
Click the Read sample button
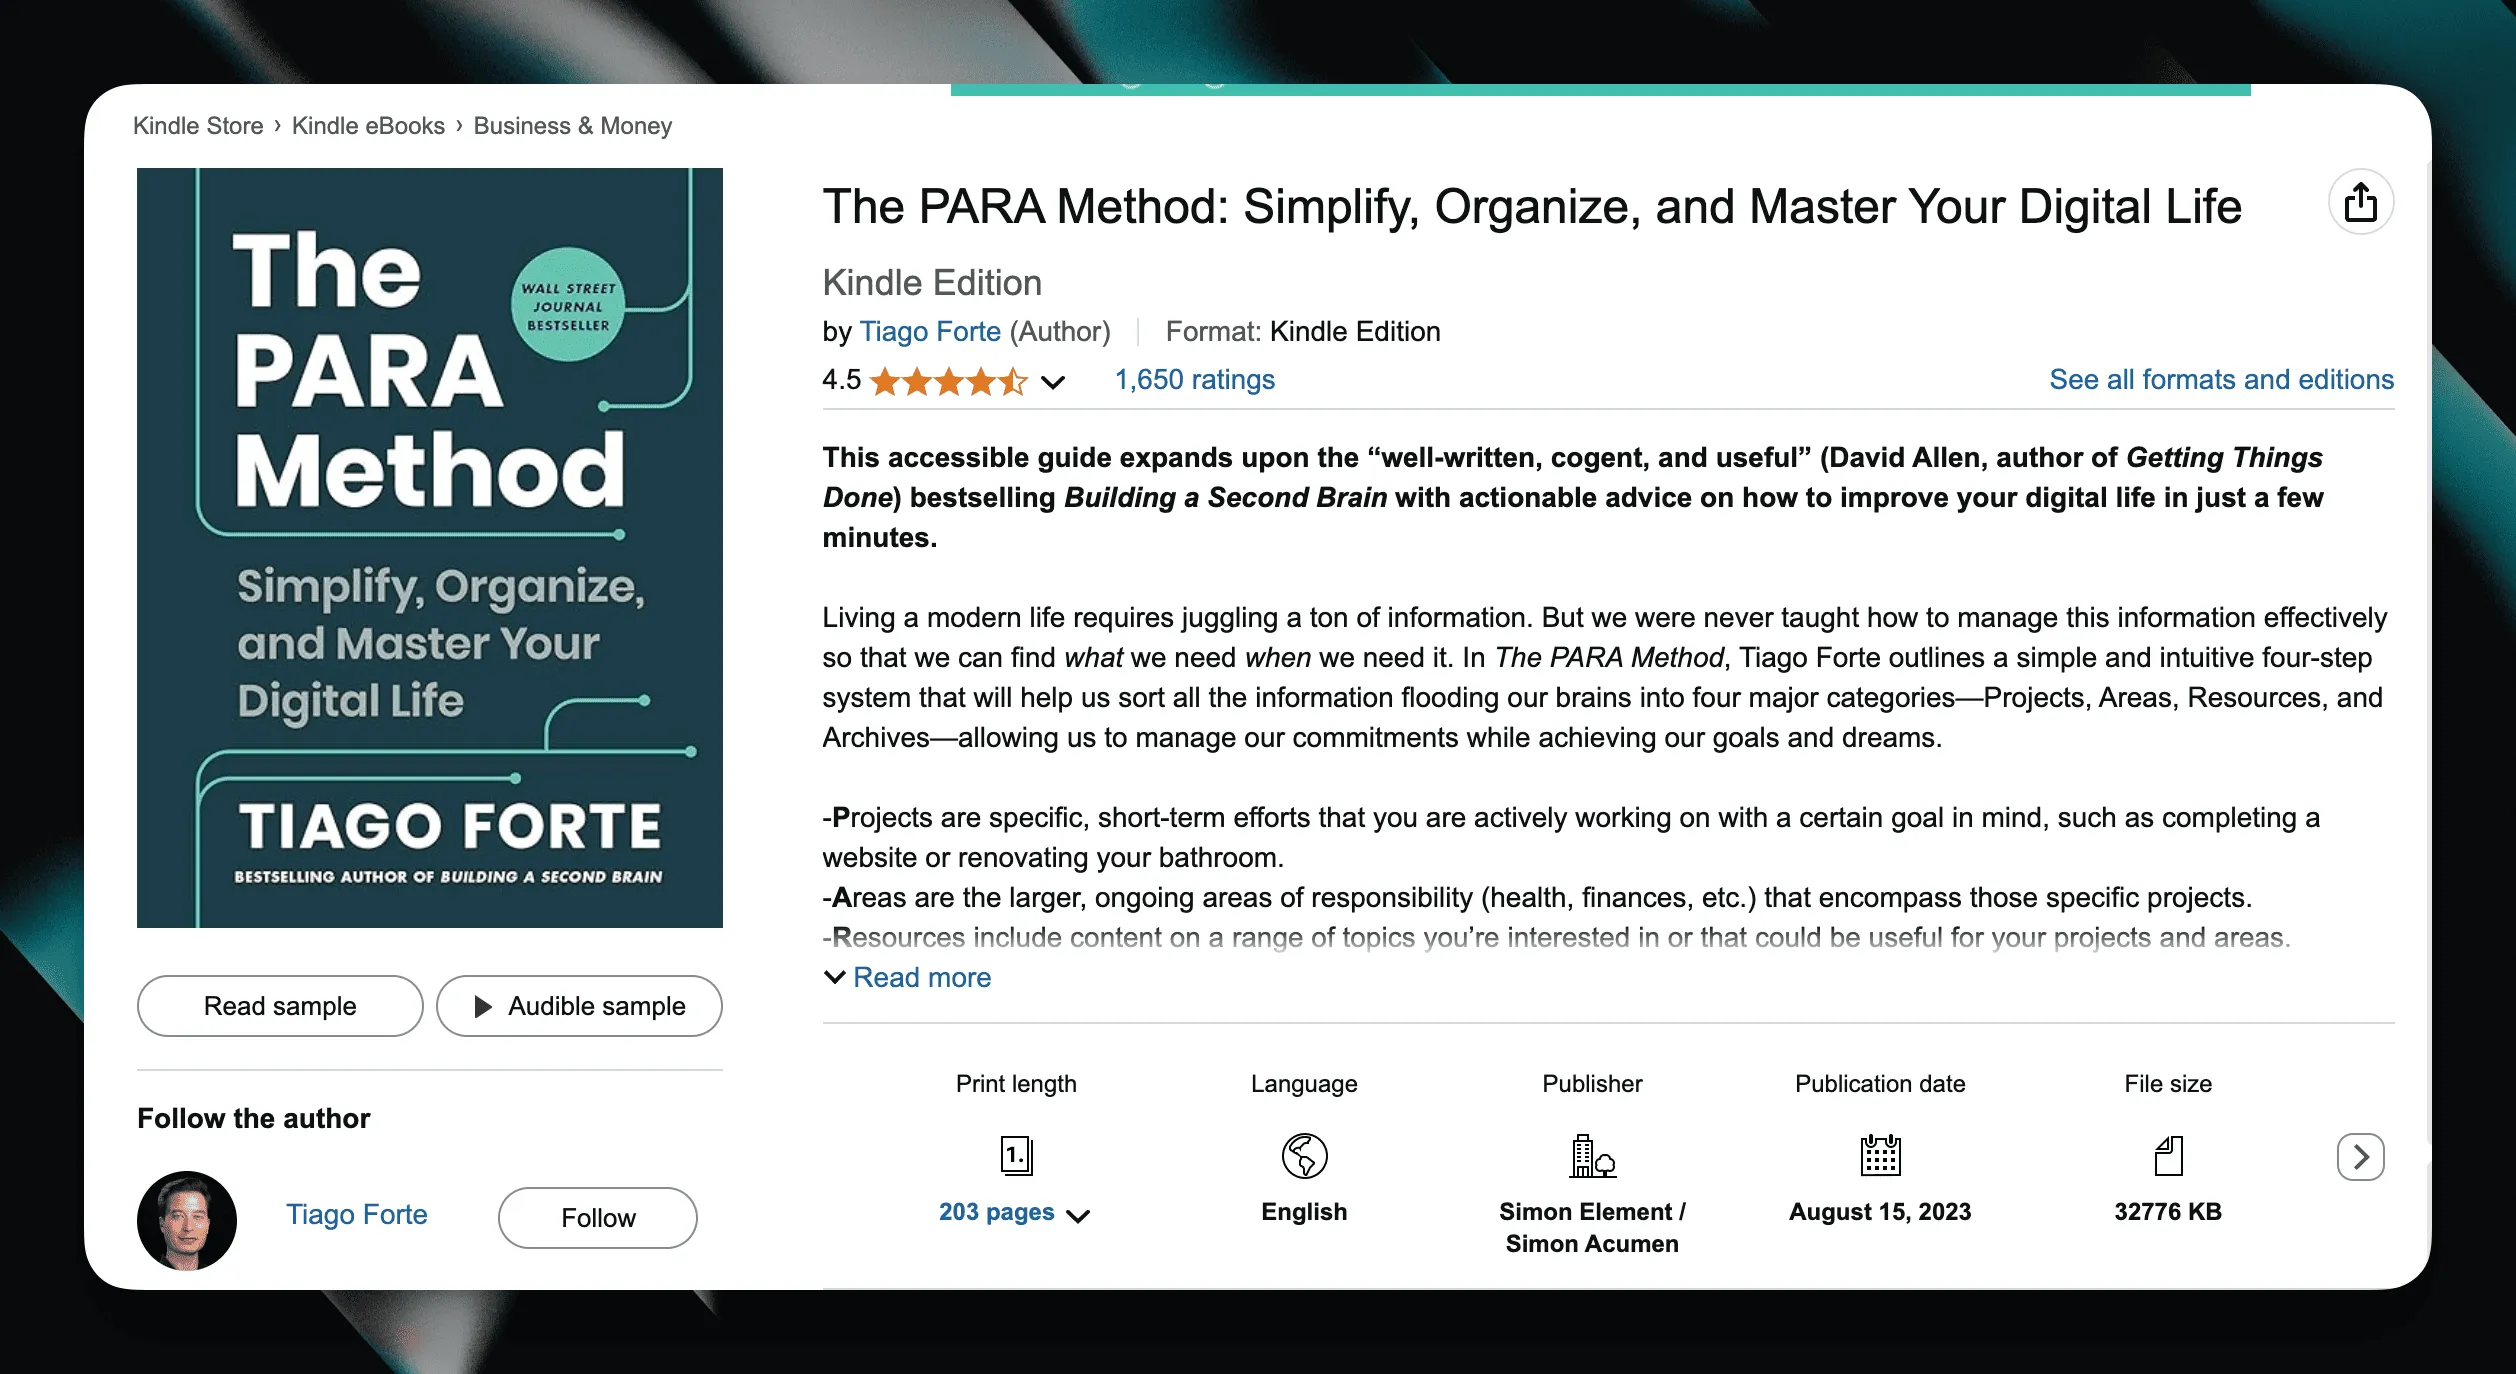coord(279,1006)
